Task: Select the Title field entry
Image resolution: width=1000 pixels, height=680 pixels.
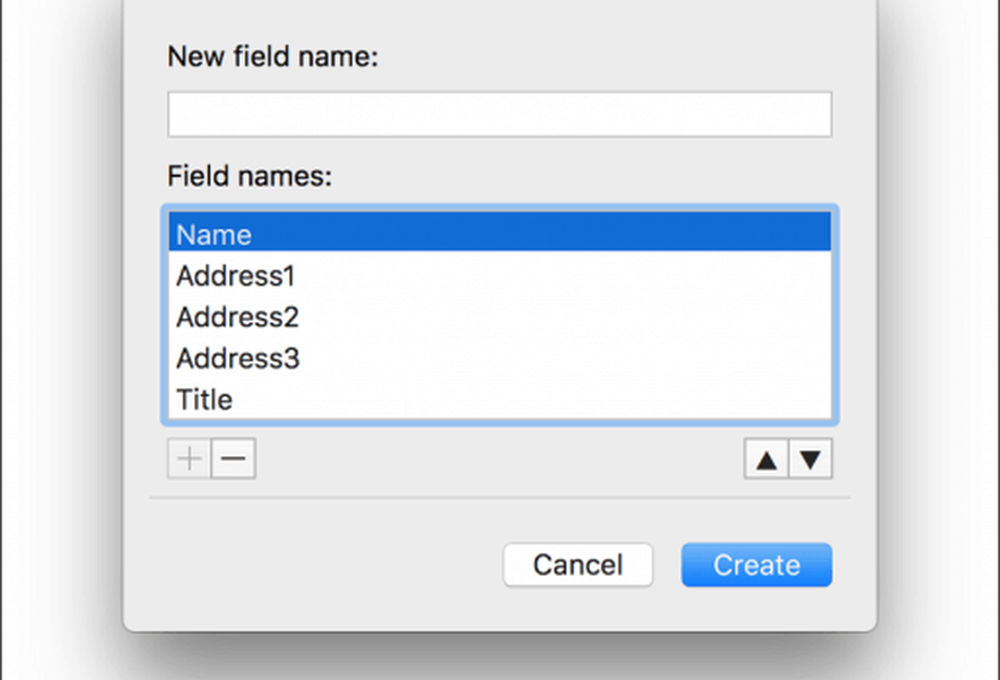Action: (499, 399)
